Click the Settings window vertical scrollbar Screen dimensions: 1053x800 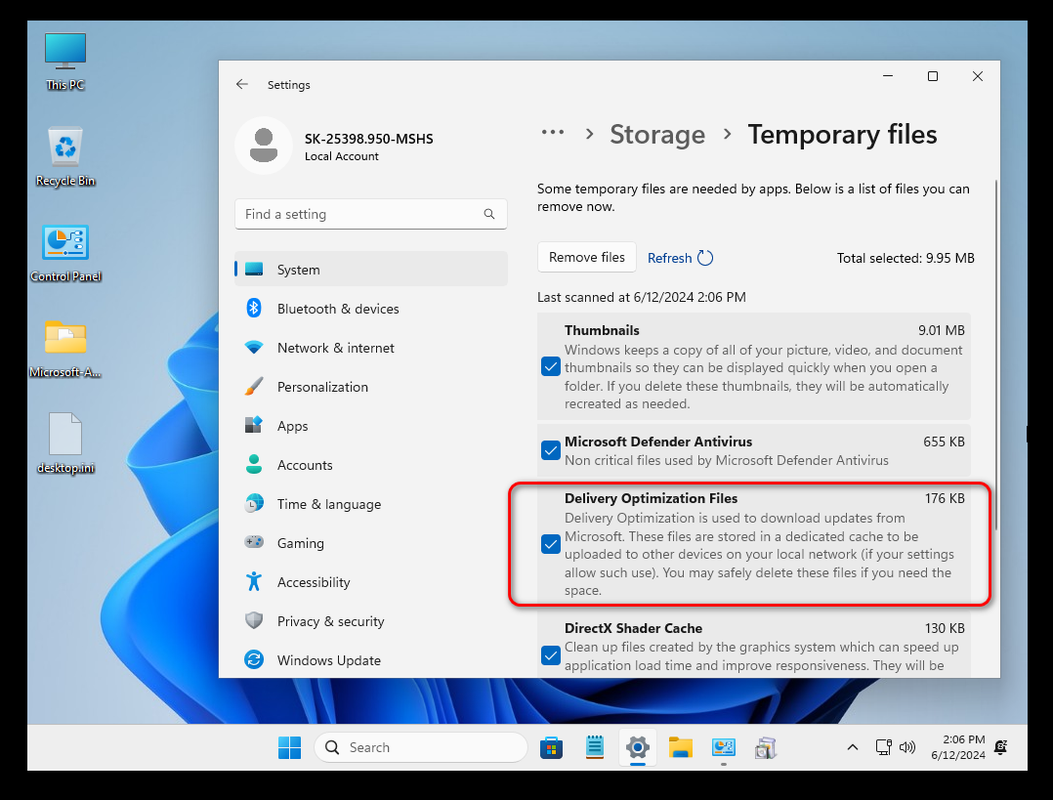[x=996, y=356]
